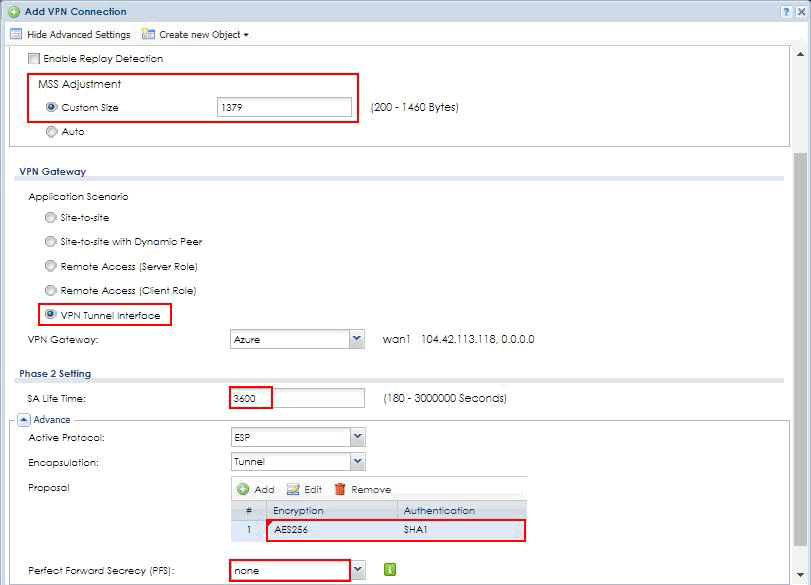811x585 pixels.
Task: Click the scrollbar down arrow
Action: click(x=801, y=575)
